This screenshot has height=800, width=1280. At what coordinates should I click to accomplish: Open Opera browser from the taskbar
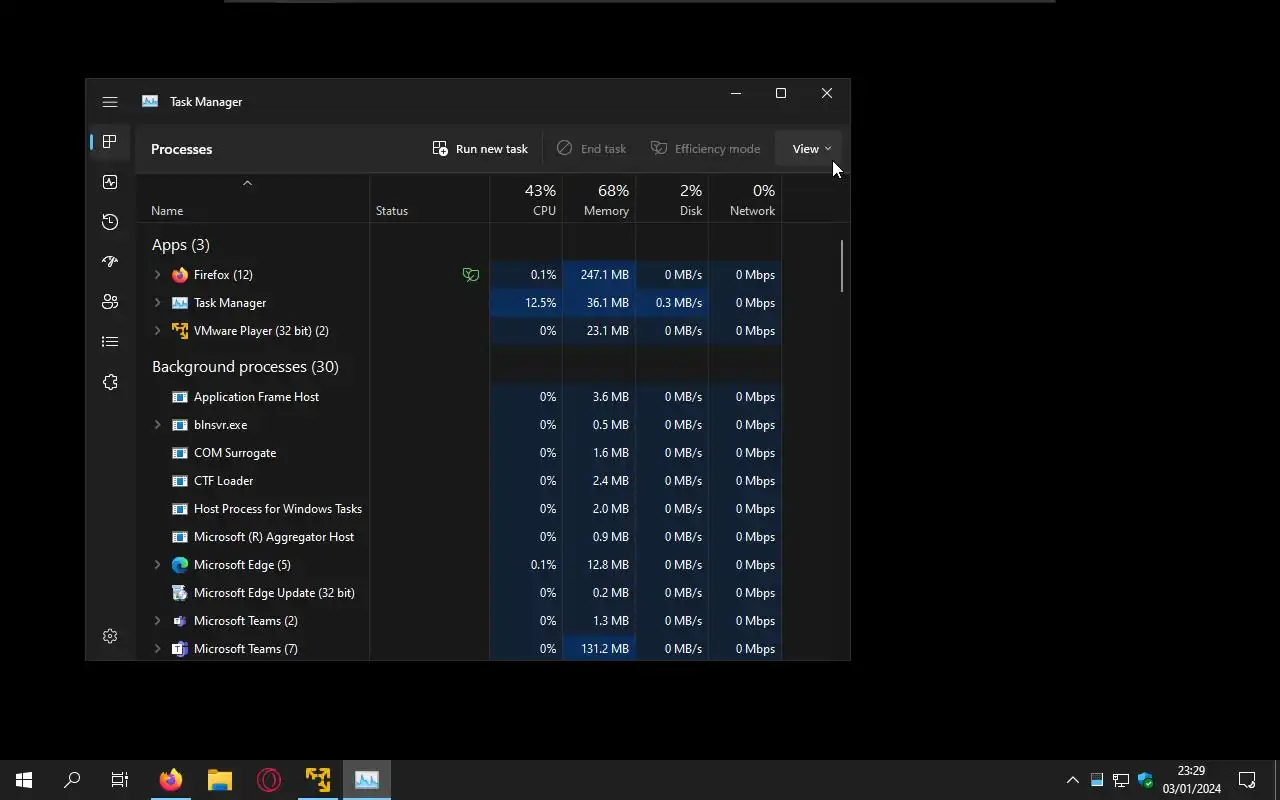(x=269, y=780)
